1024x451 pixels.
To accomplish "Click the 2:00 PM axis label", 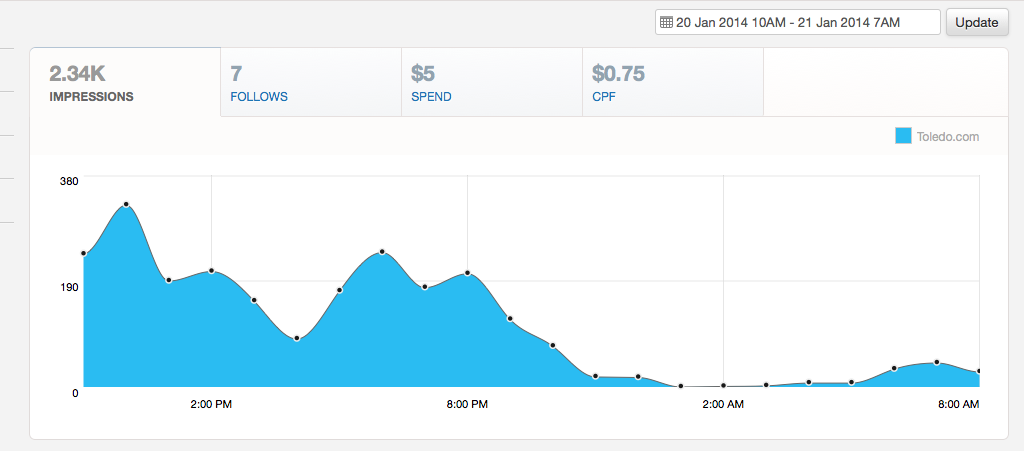I will [211, 405].
